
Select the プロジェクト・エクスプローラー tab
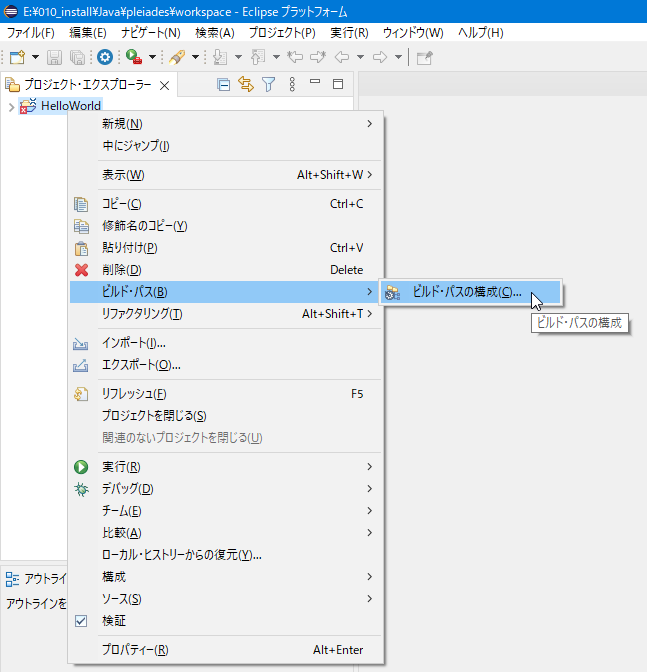pos(87,85)
